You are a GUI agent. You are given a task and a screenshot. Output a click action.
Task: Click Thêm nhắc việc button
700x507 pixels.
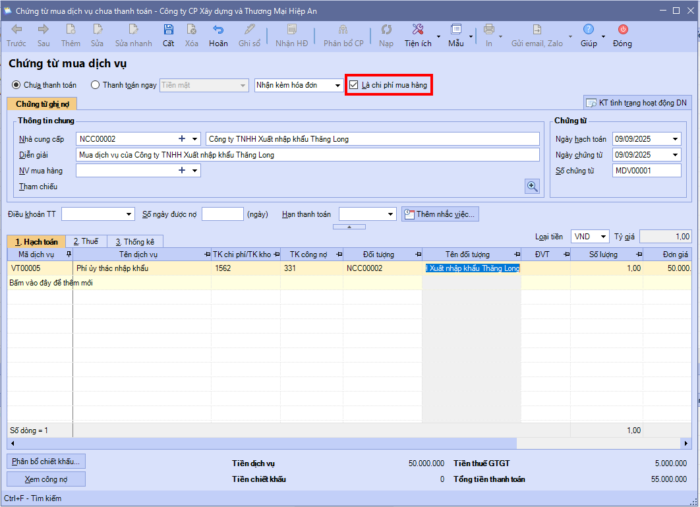[440, 214]
